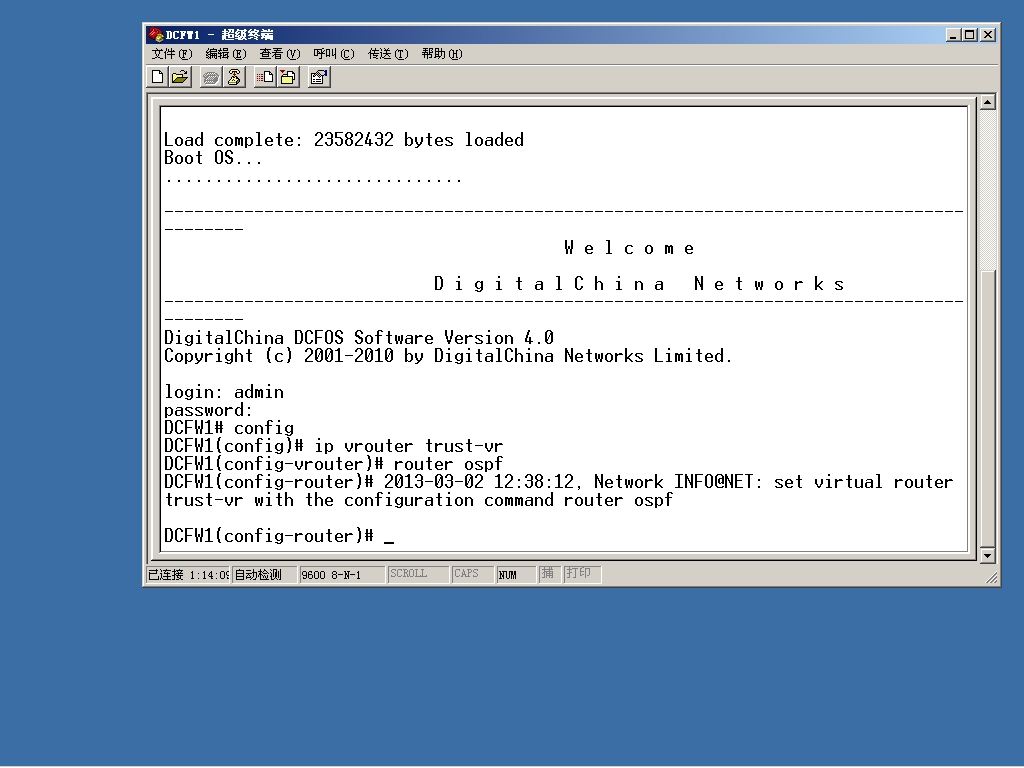Click the NUM indicator in status bar
Image resolution: width=1024 pixels, height=768 pixels.
(x=516, y=574)
